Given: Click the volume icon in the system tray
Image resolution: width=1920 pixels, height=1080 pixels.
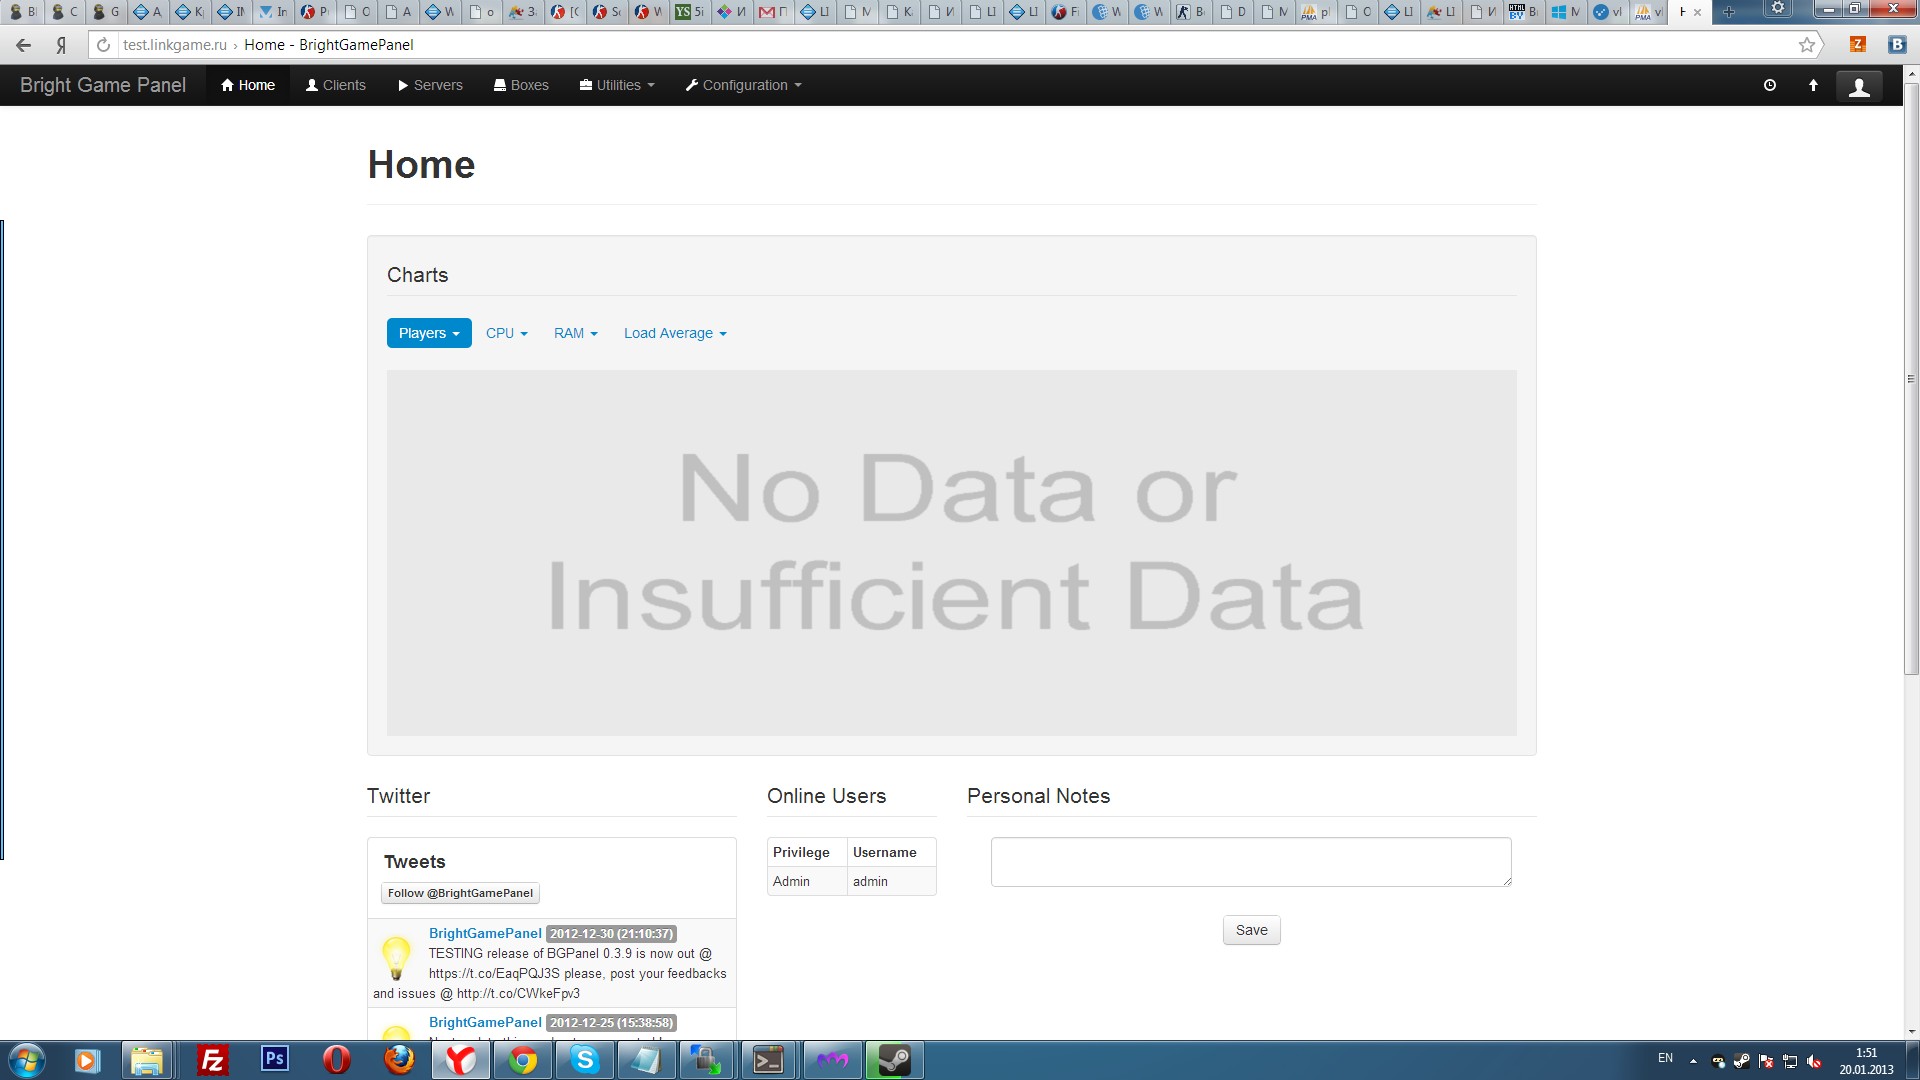Looking at the screenshot, I should coord(1814,1061).
